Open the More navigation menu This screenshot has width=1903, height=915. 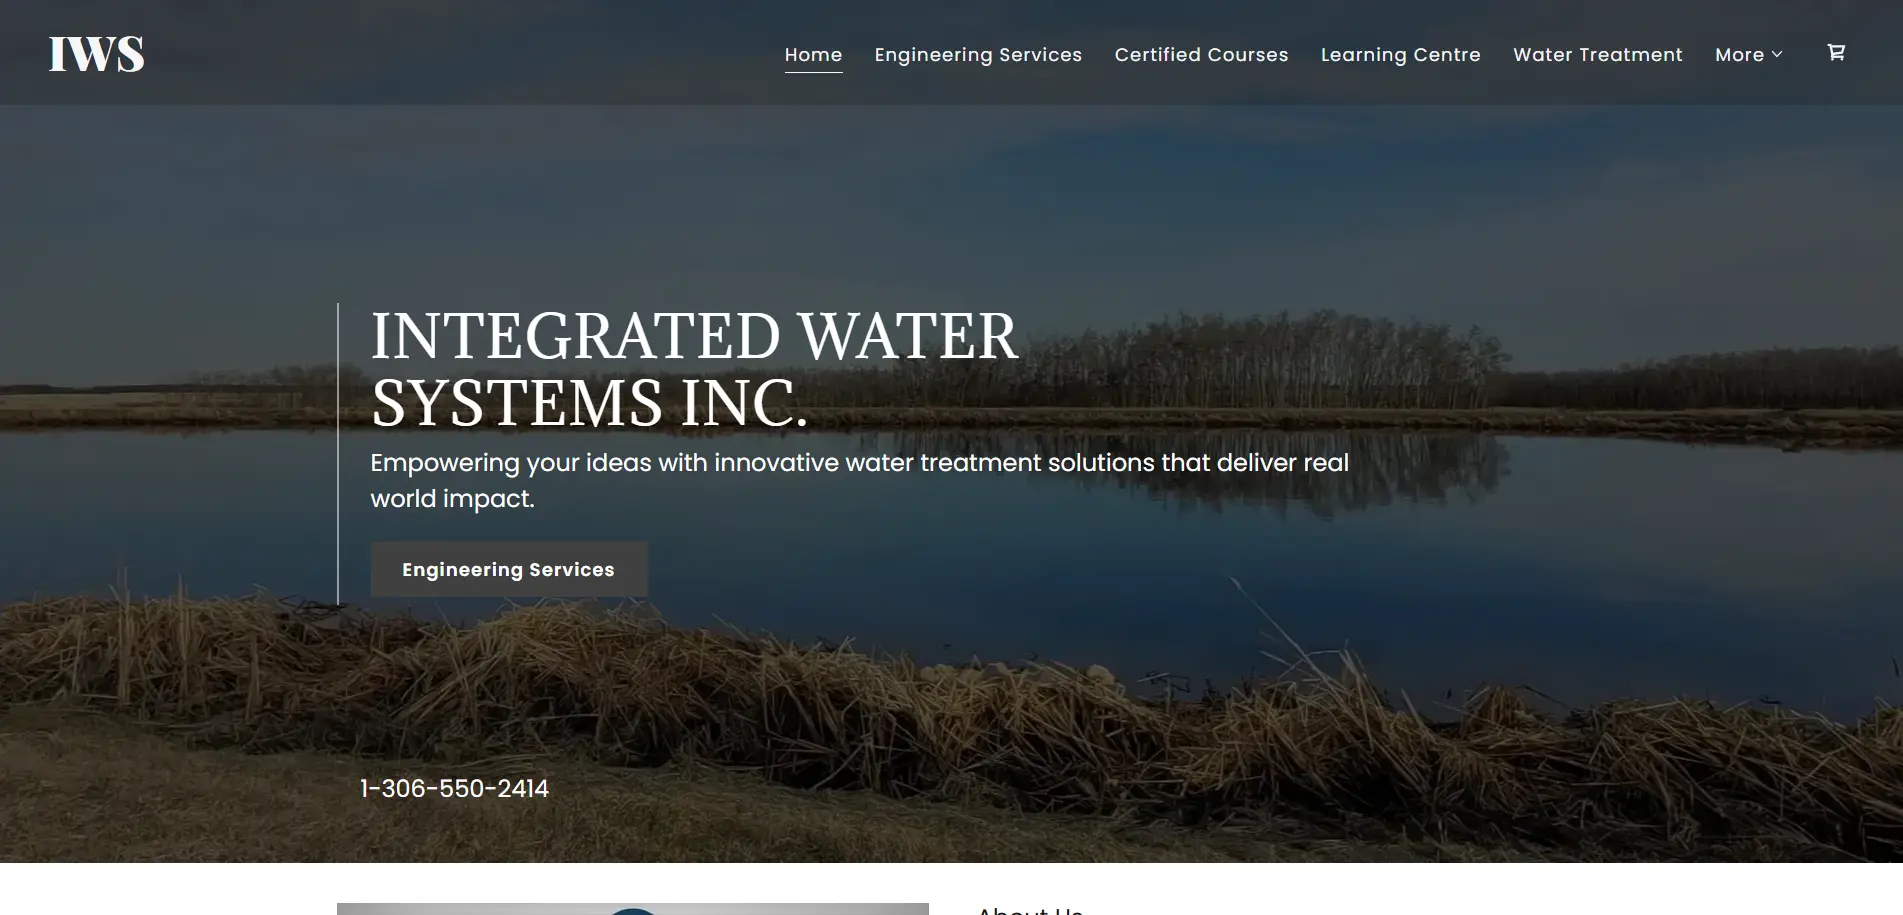(x=1749, y=55)
